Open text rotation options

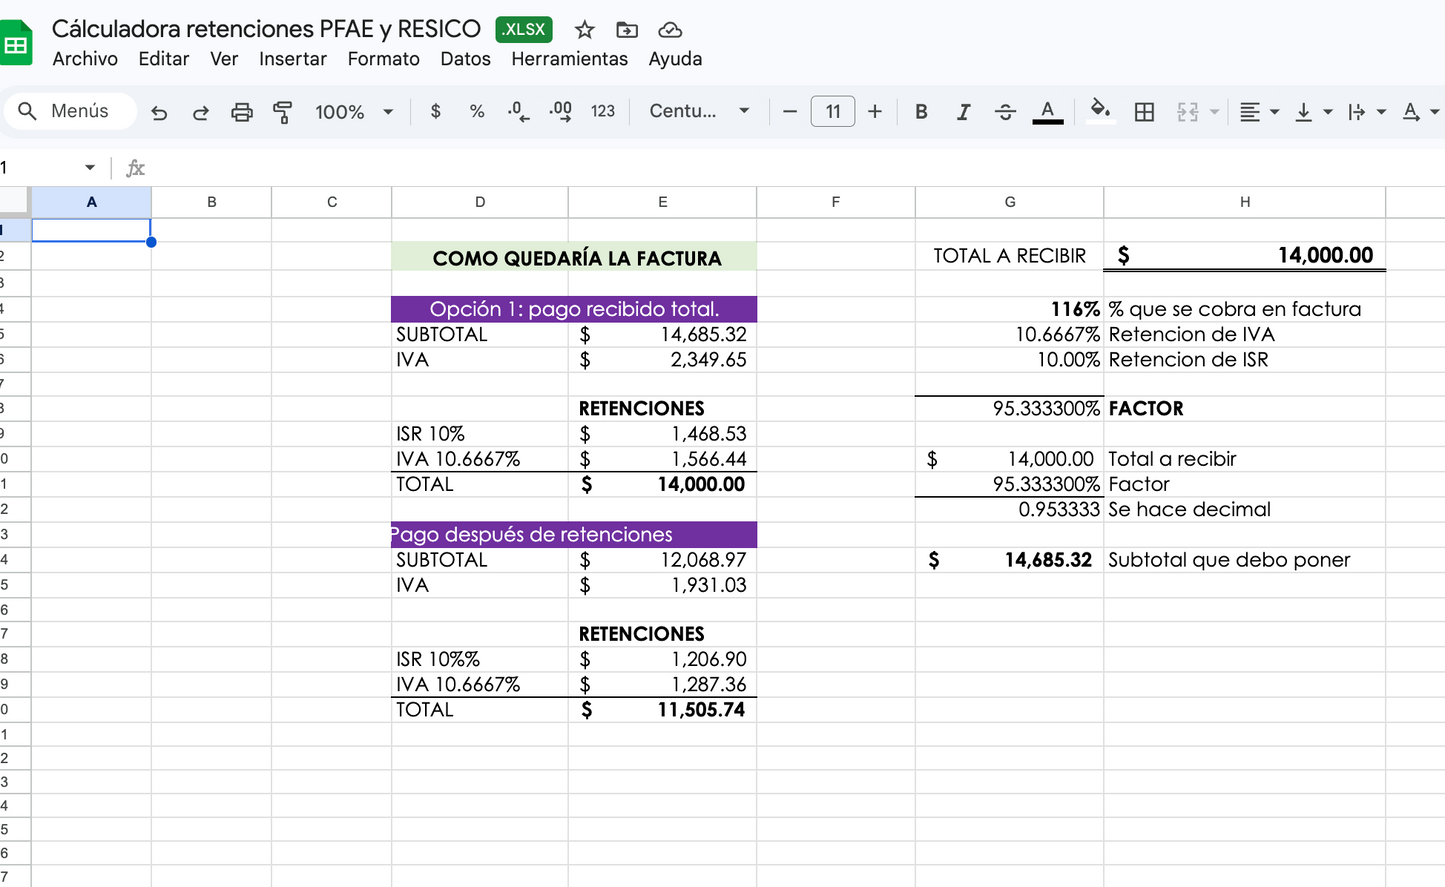click(1419, 112)
